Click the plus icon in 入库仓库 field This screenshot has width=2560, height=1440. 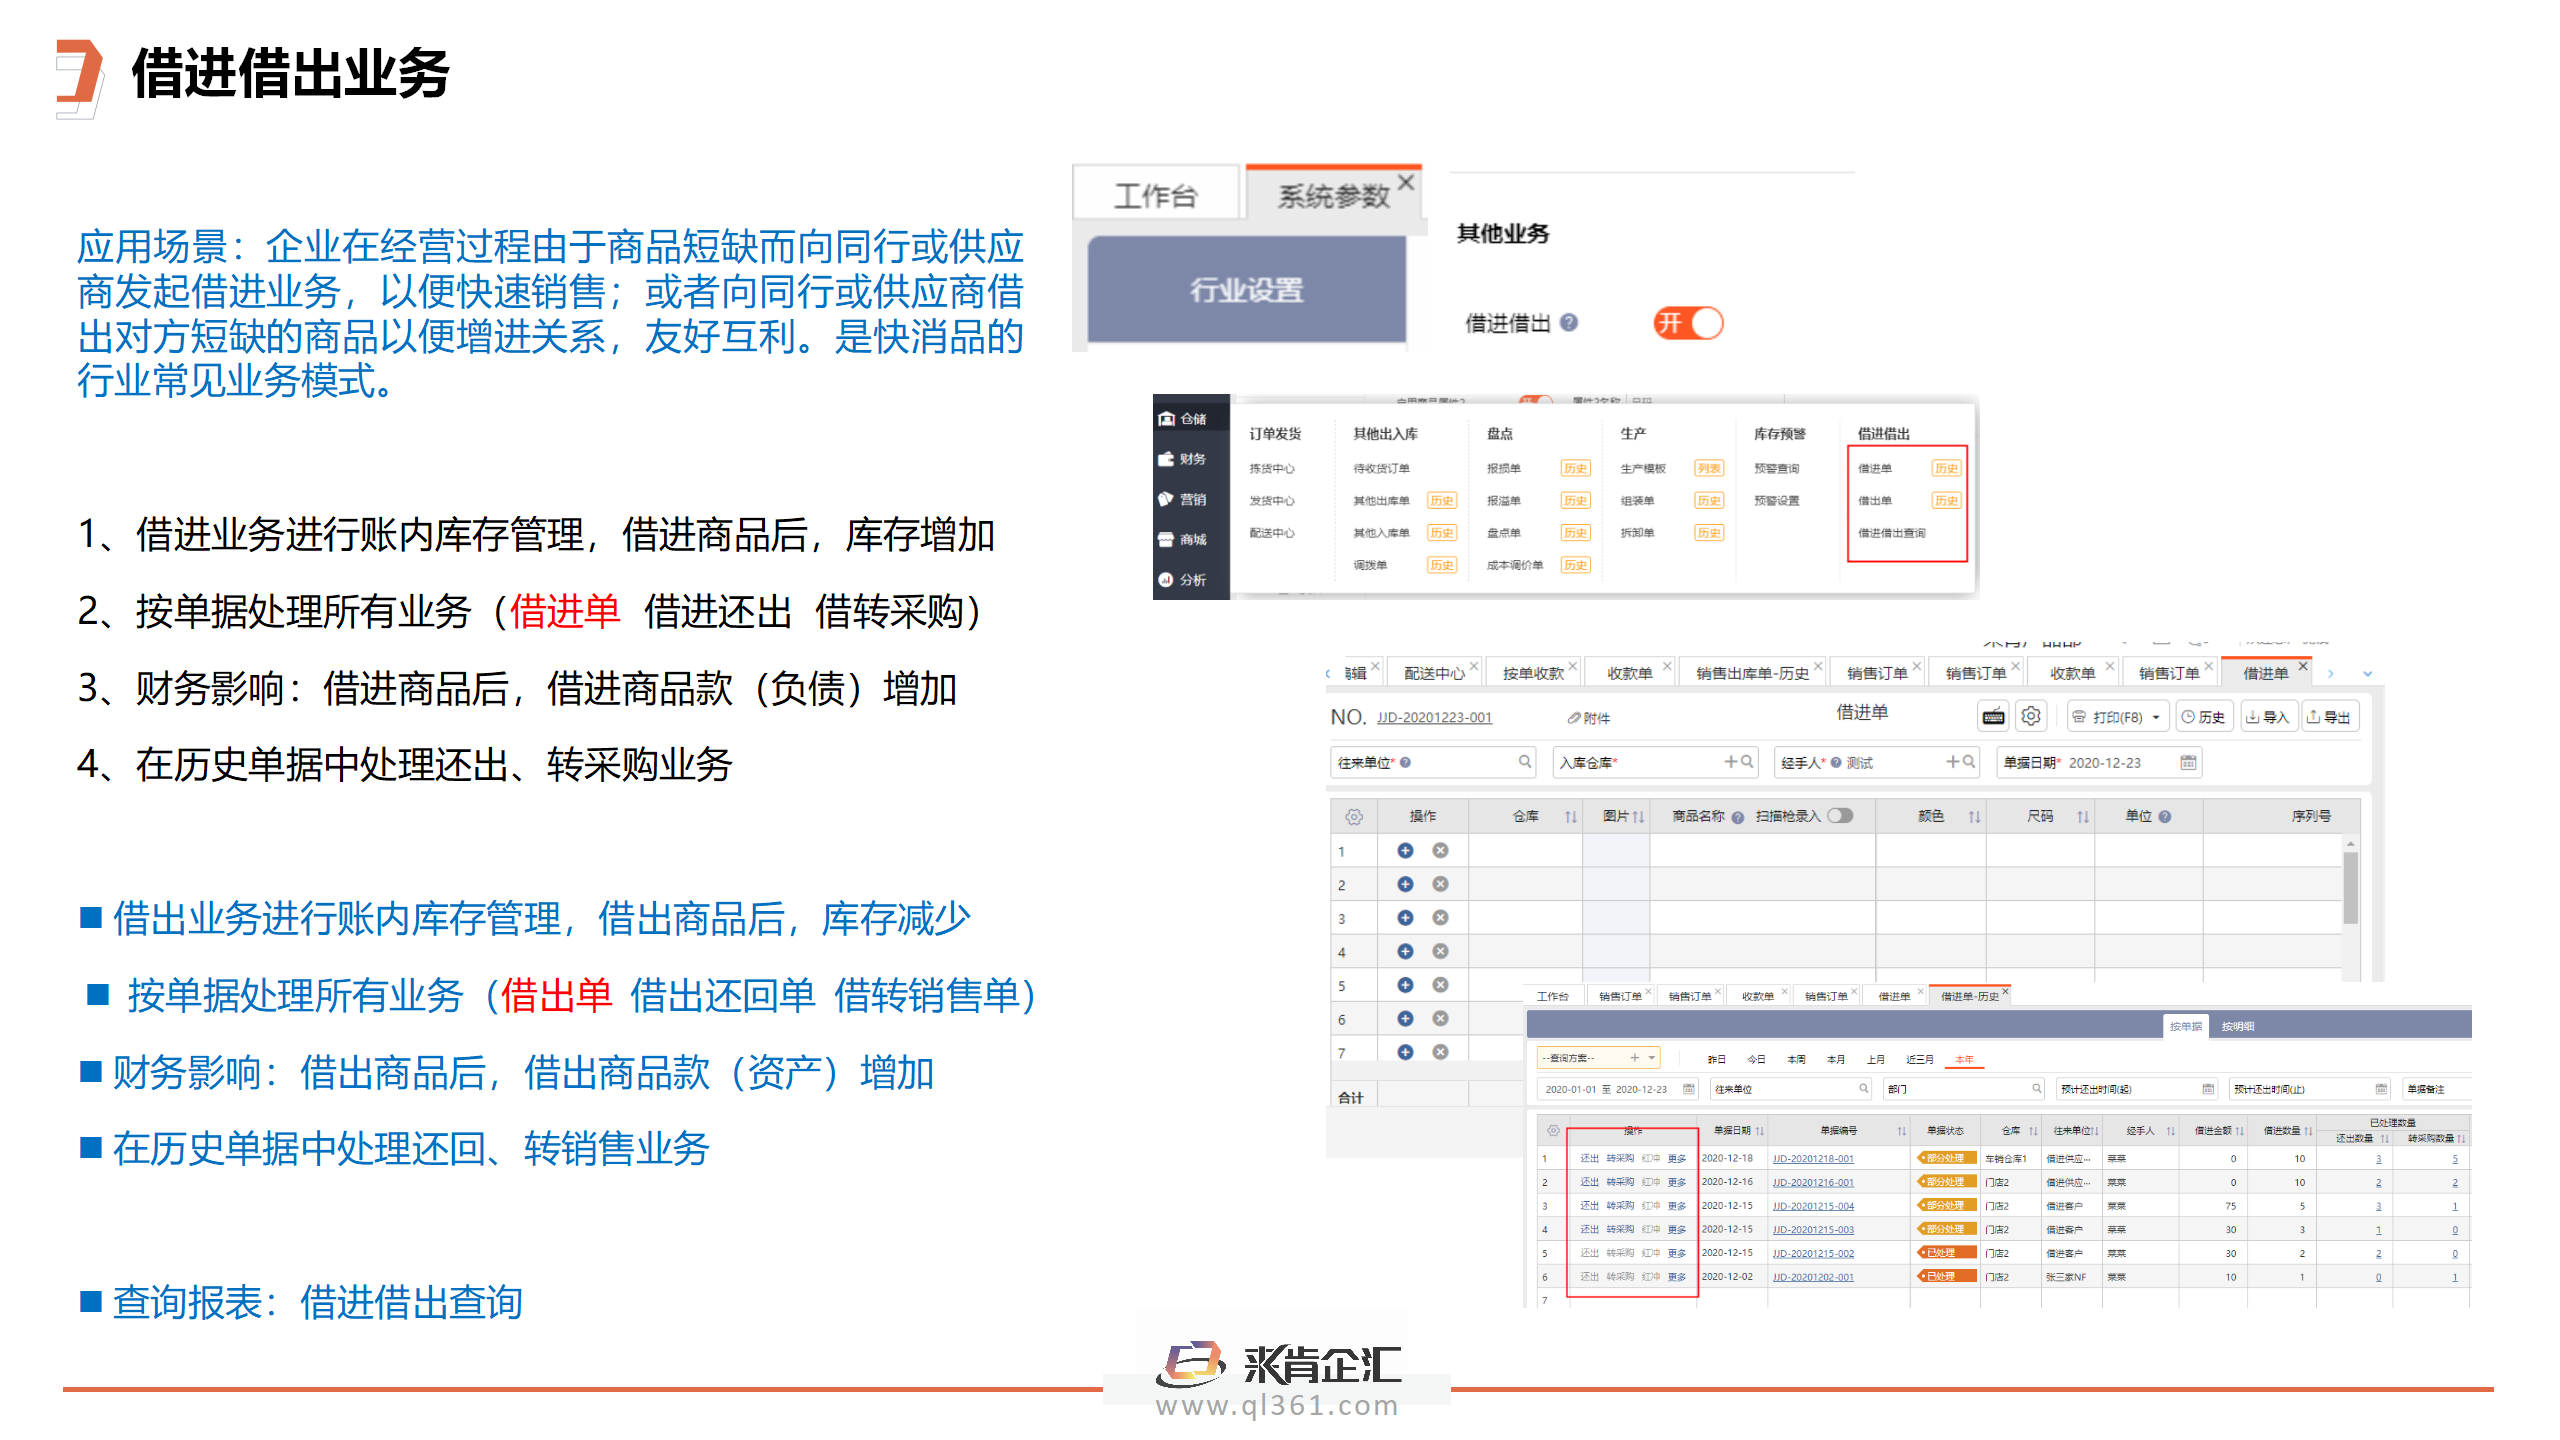[x=1731, y=761]
